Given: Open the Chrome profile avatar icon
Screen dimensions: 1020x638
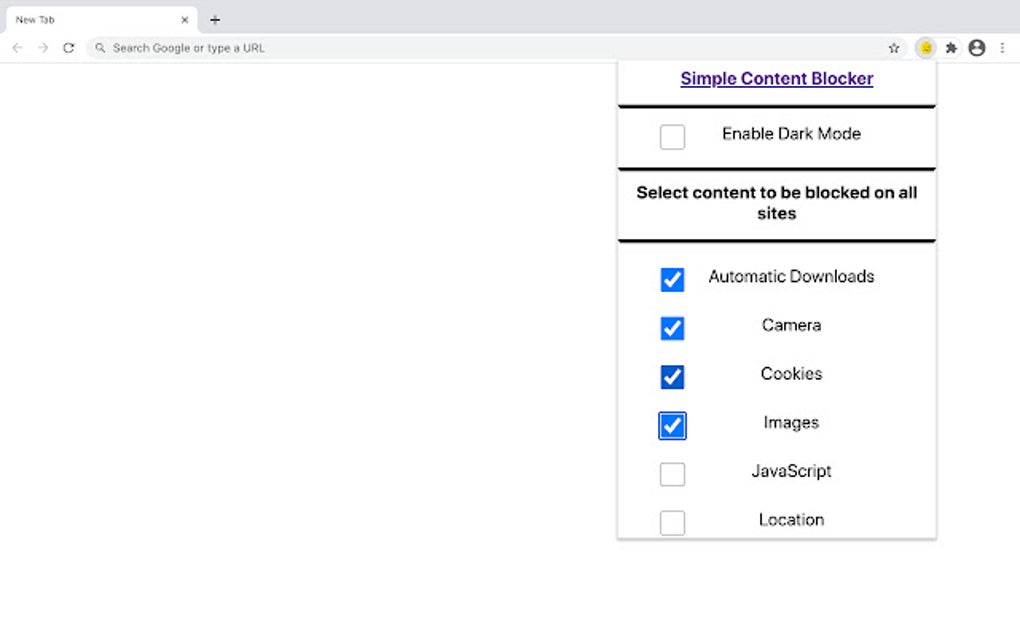Looking at the screenshot, I should pyautogui.click(x=977, y=47).
